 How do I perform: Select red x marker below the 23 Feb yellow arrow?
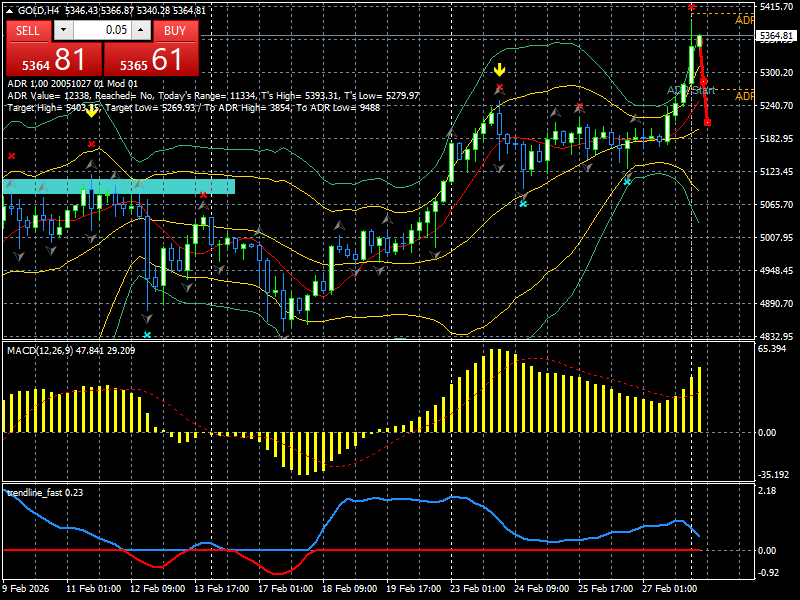tap(499, 87)
